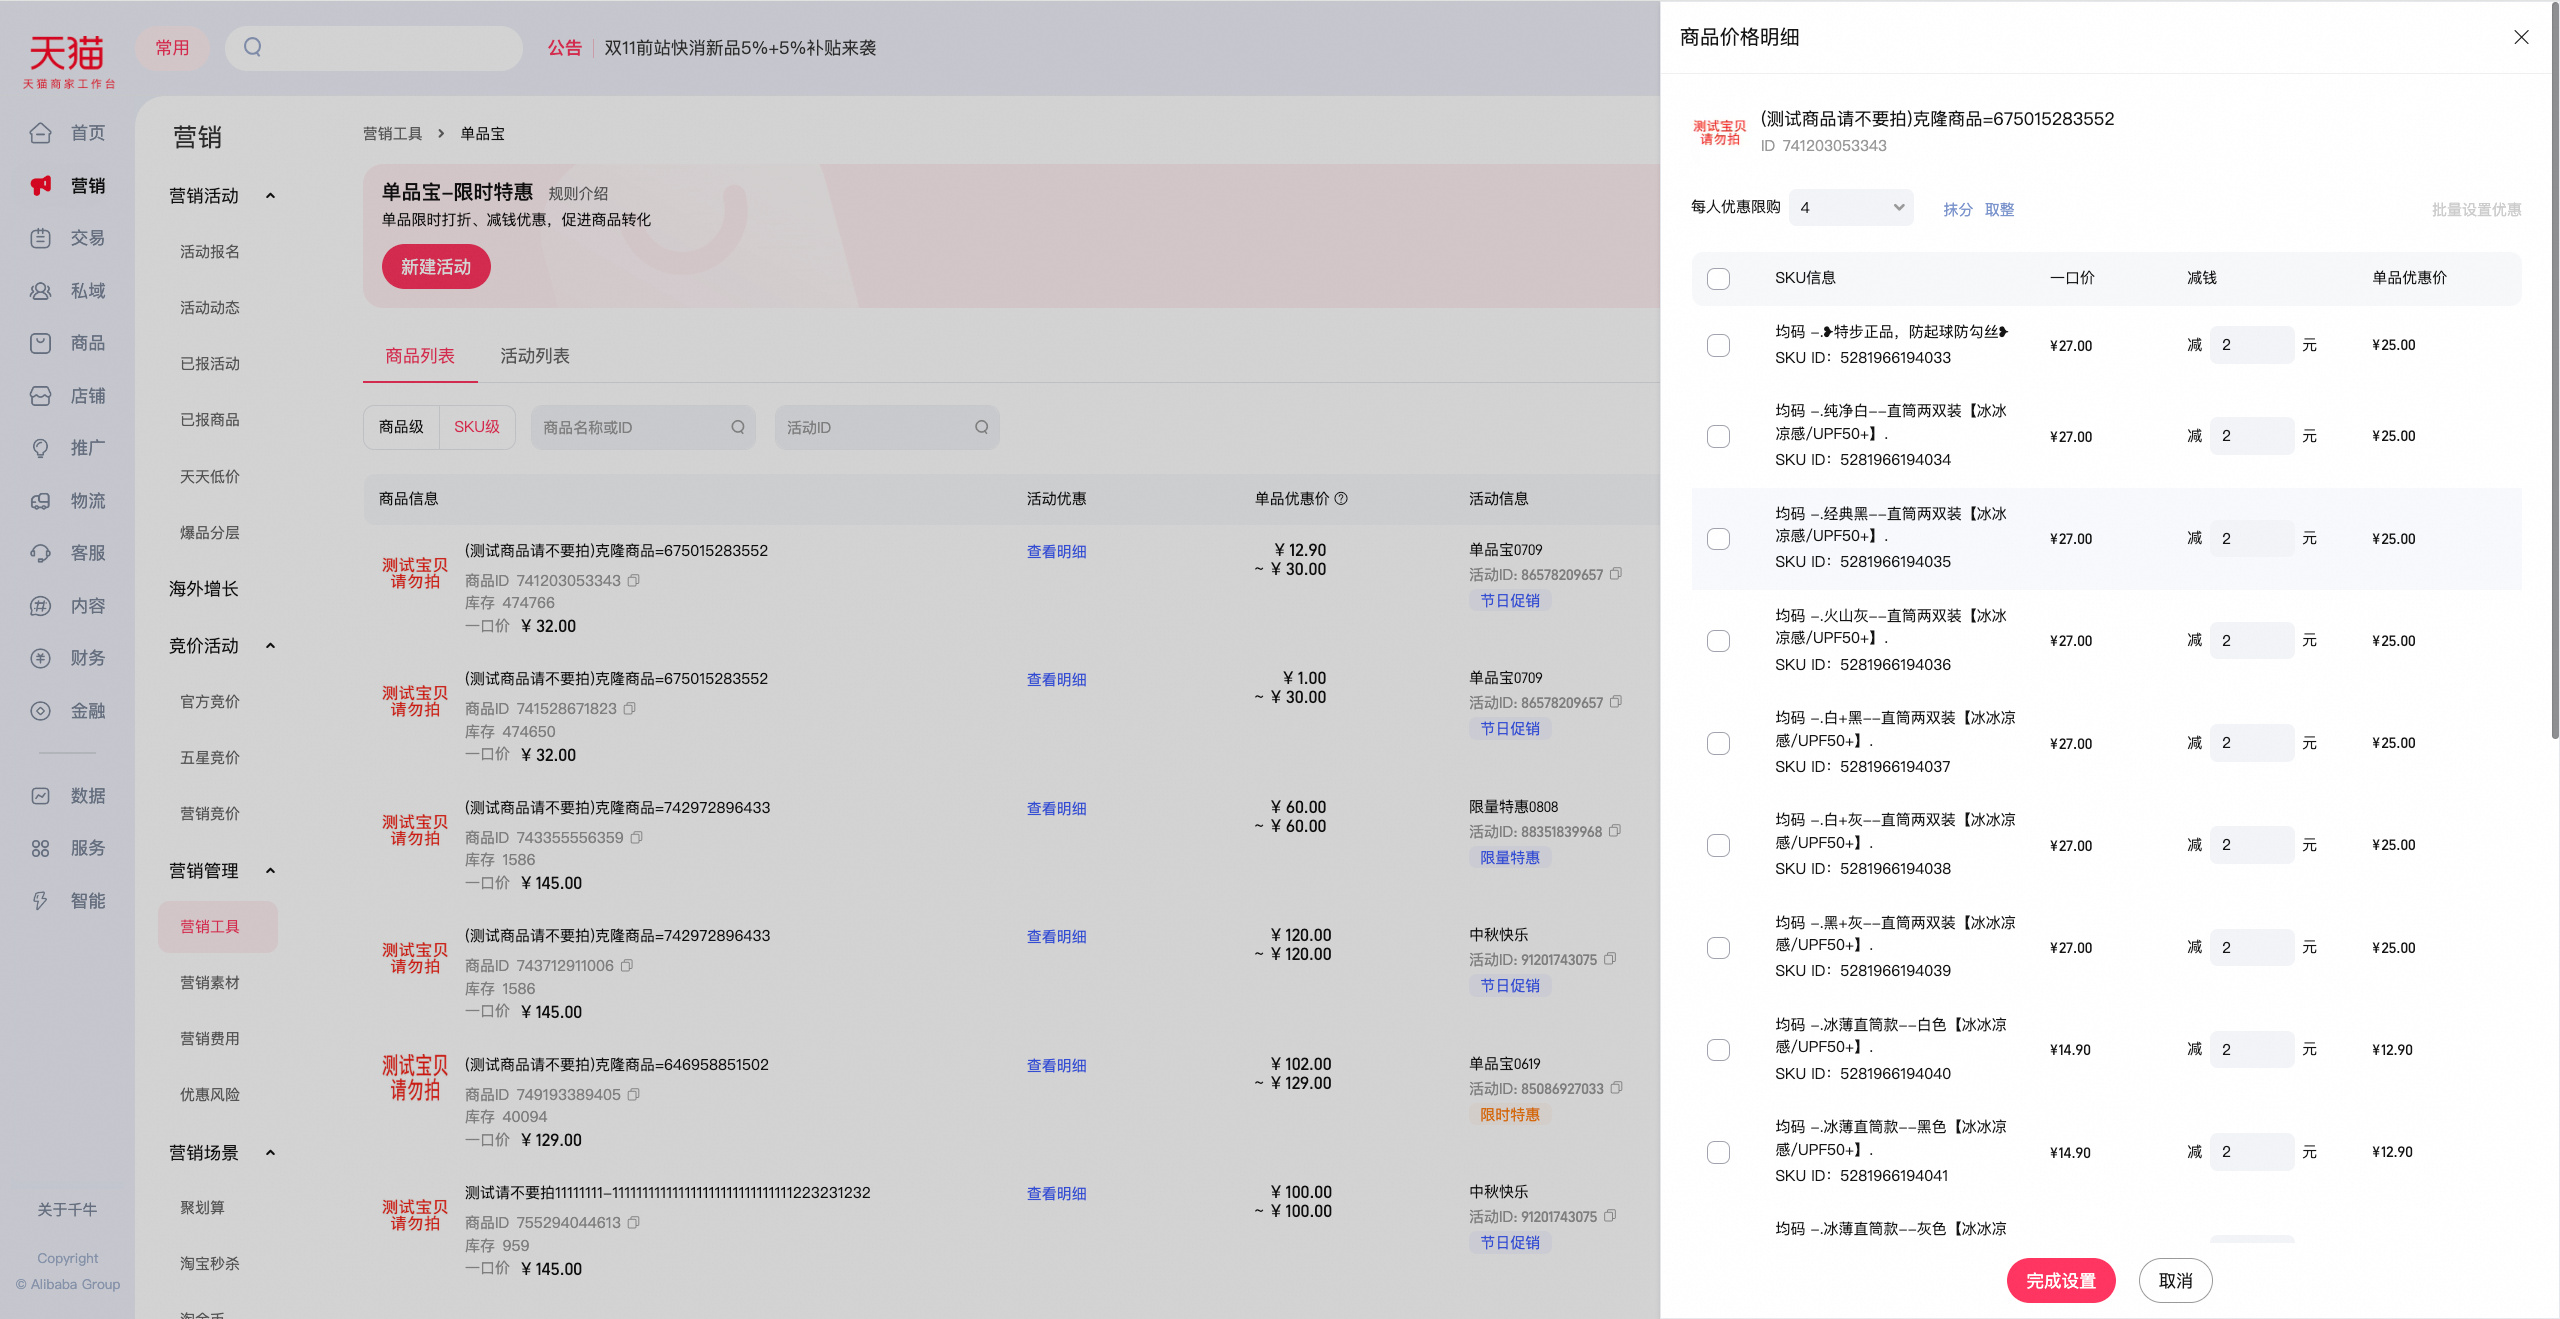The image size is (2560, 1319).
Task: Open the 内容 sidebar icon
Action: pyautogui.click(x=40, y=606)
